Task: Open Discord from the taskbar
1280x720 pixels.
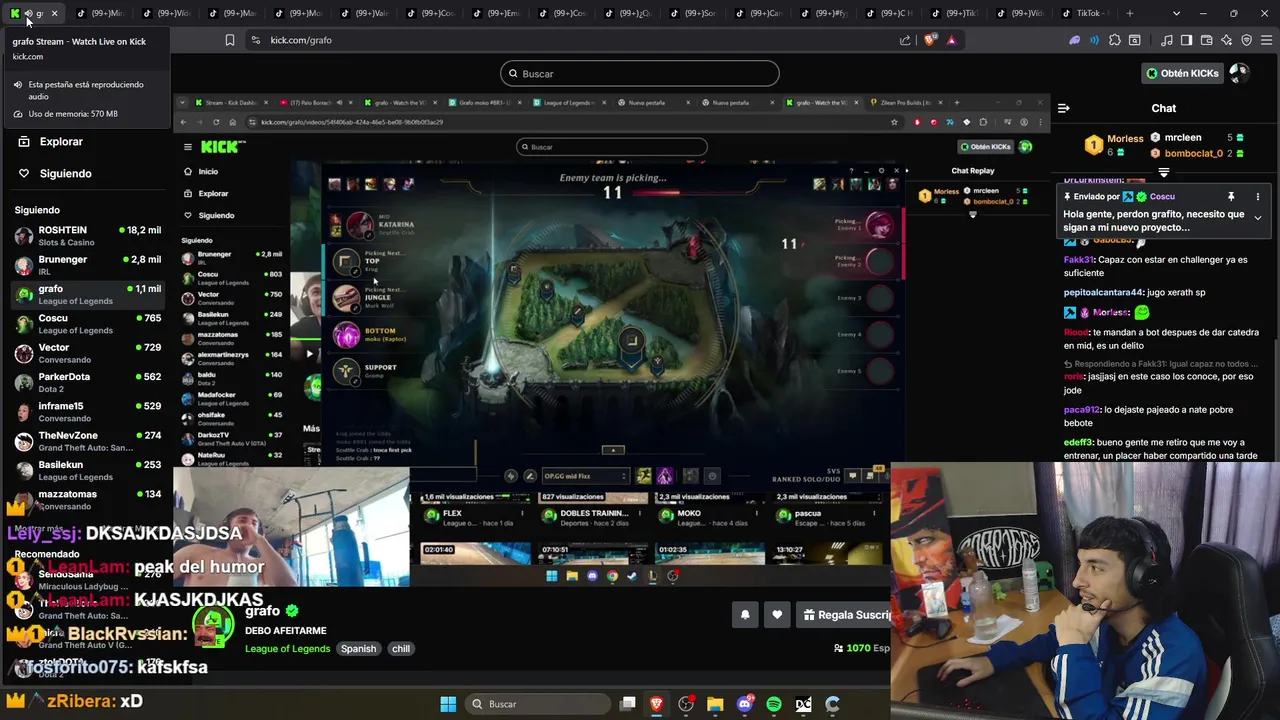Action: [x=745, y=704]
